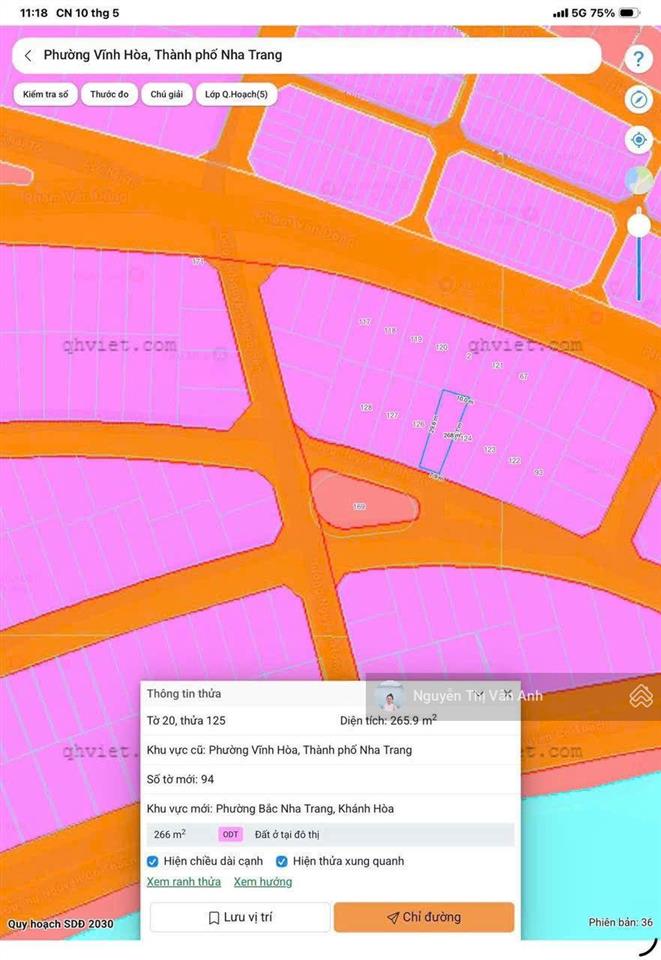Select parcel 122 on the map

[x=514, y=460]
